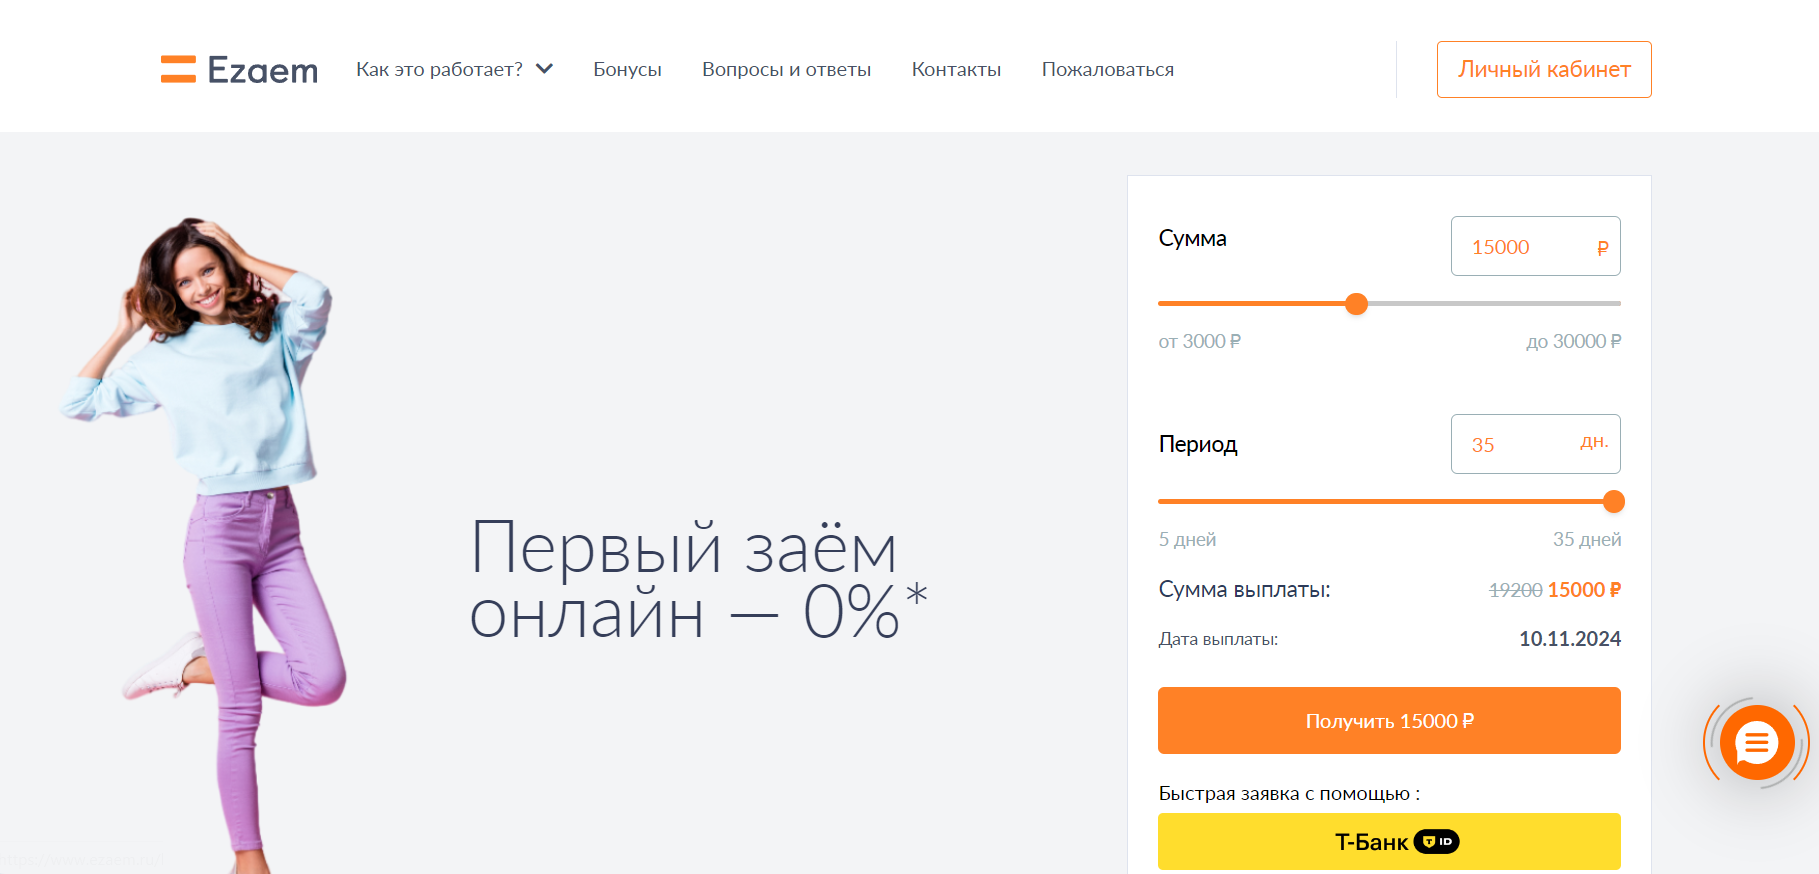The image size is (1819, 874).
Task: Click the Получить 15000 ₽ button
Action: [x=1389, y=720]
